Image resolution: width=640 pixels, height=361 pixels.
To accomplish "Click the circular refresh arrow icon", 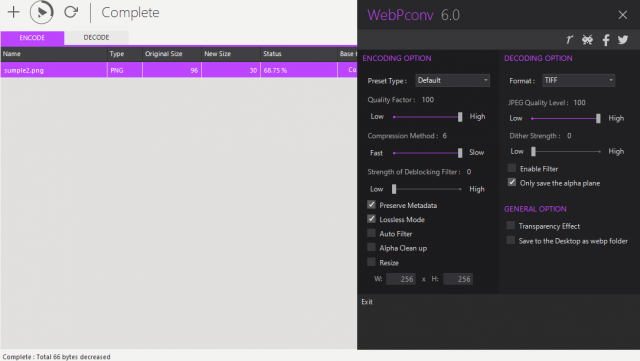I will click(x=71, y=12).
